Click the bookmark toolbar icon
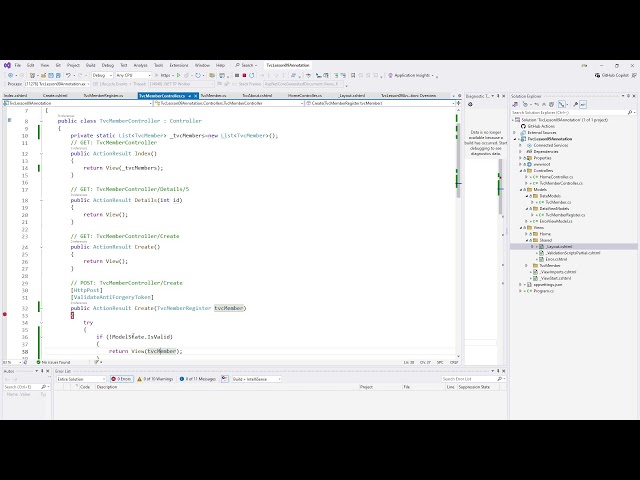The height and width of the screenshot is (480, 640). tap(353, 76)
